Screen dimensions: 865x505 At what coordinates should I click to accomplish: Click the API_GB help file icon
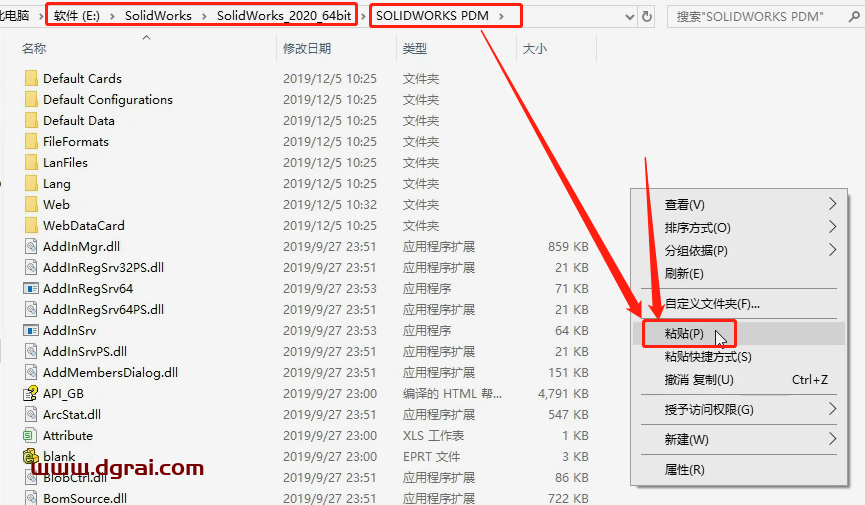point(30,393)
